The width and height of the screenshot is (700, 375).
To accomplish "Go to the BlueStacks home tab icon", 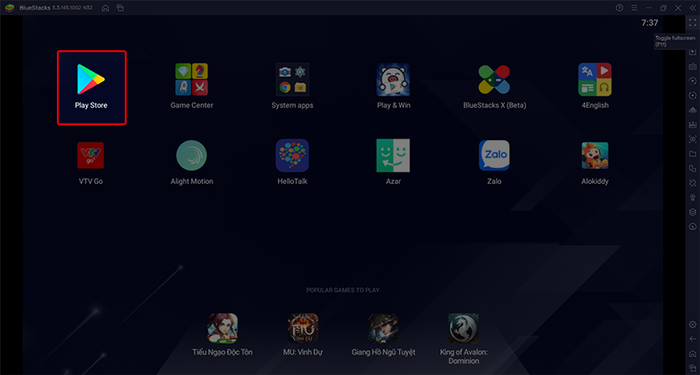I will 105,8.
